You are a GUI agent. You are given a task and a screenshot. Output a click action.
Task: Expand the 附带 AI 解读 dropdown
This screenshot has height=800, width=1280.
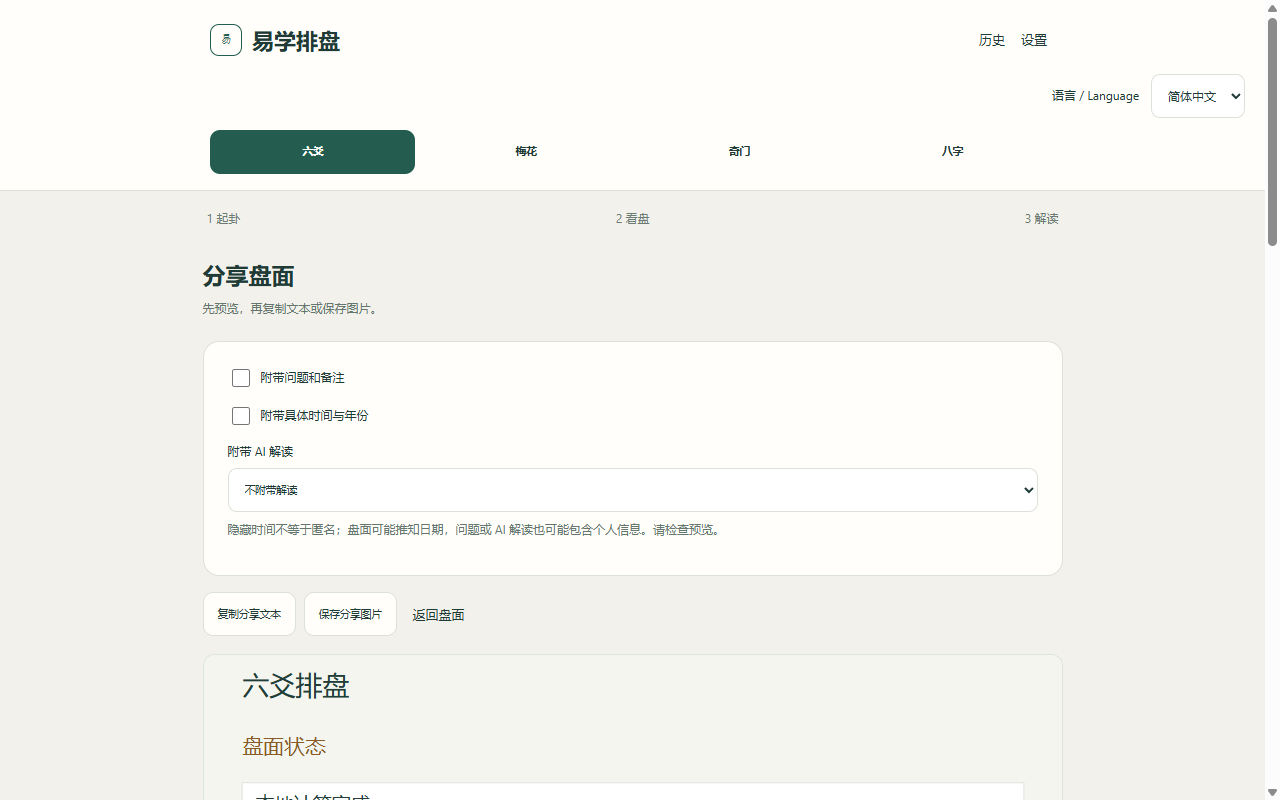(x=633, y=490)
